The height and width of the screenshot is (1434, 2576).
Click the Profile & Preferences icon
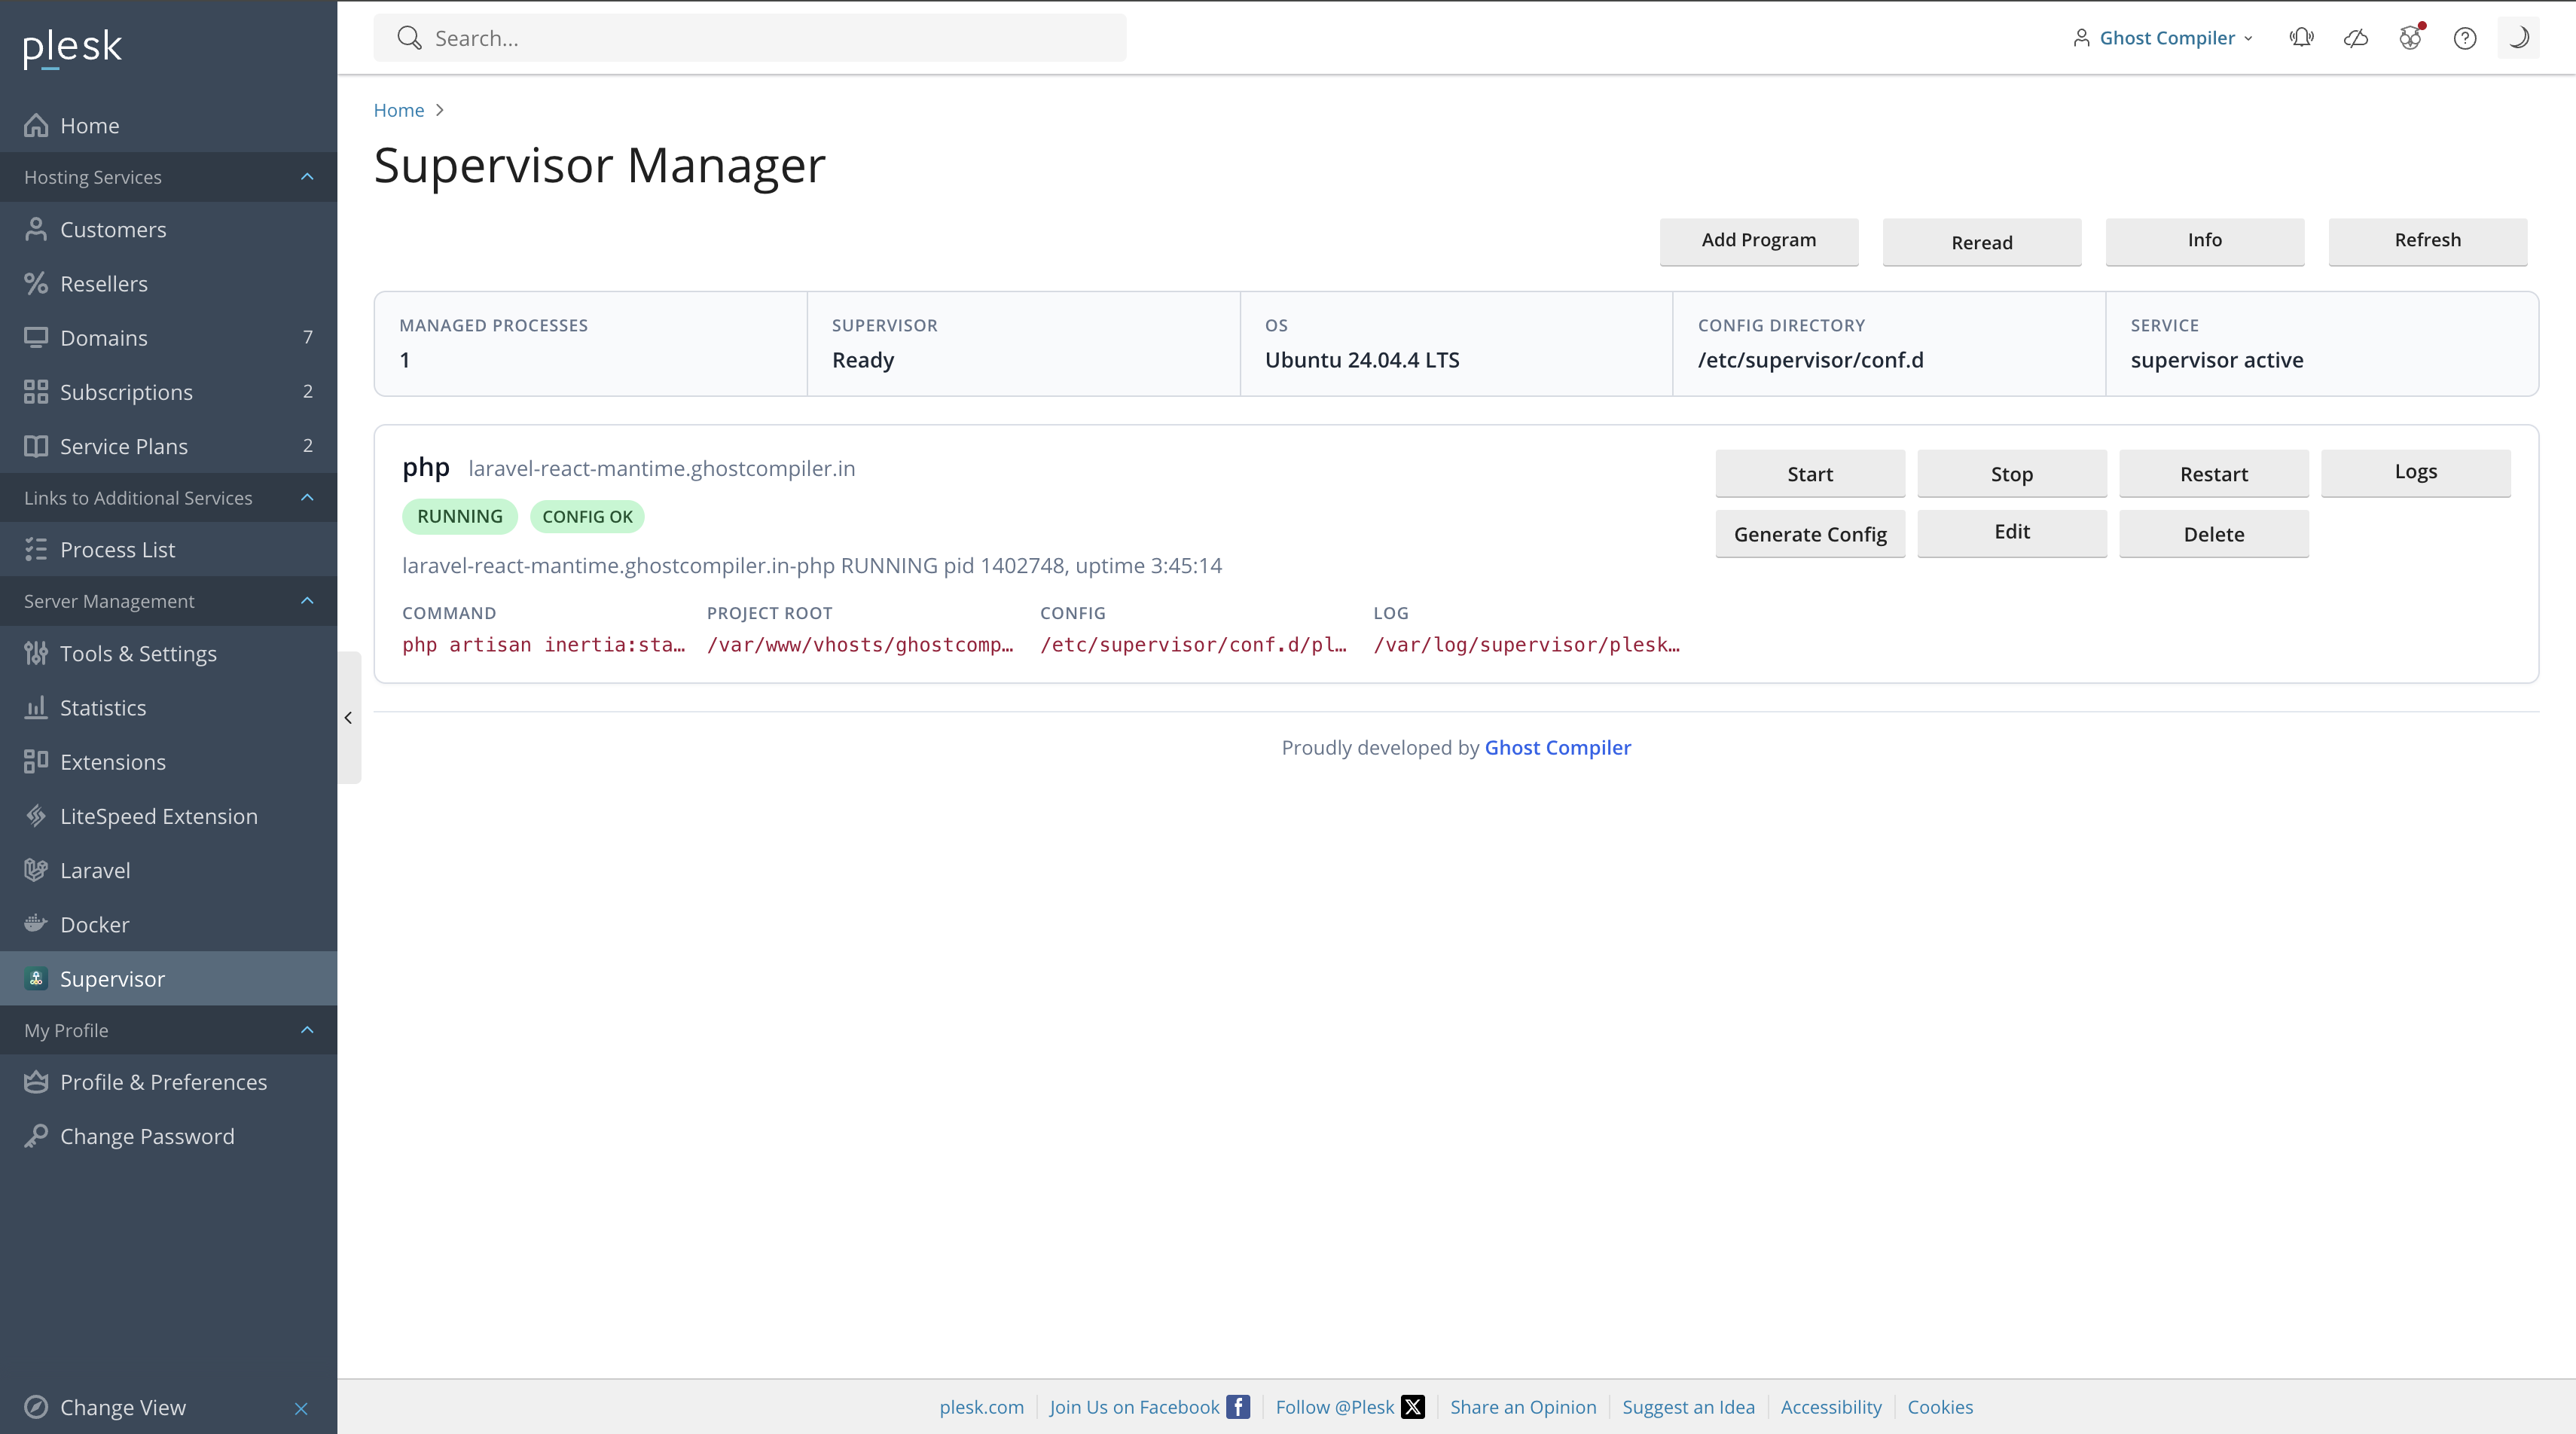click(x=36, y=1082)
